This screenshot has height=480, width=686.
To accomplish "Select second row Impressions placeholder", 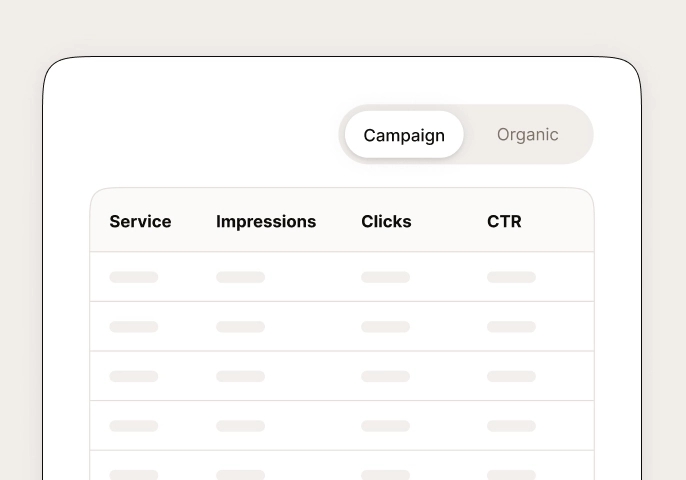I will pyautogui.click(x=241, y=327).
